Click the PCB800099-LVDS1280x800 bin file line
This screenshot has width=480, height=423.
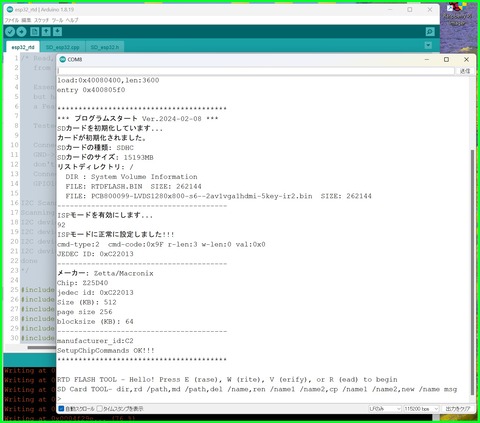[x=218, y=196]
